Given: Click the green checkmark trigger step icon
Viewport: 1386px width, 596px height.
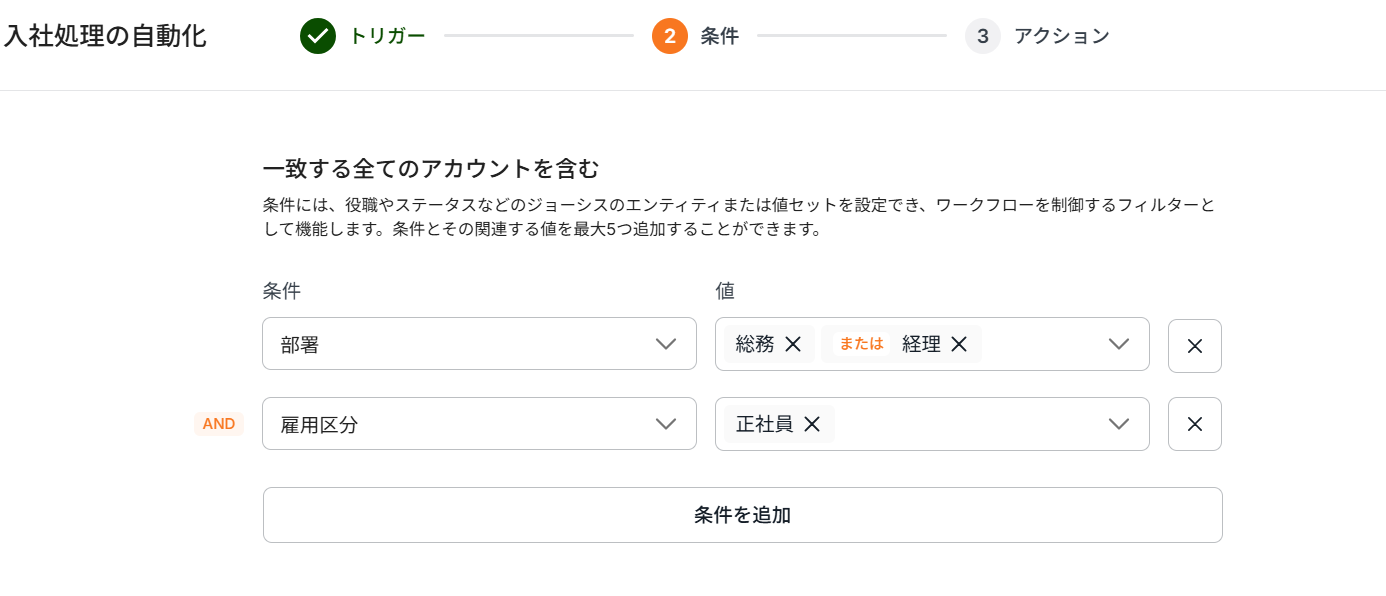Looking at the screenshot, I should 318,36.
